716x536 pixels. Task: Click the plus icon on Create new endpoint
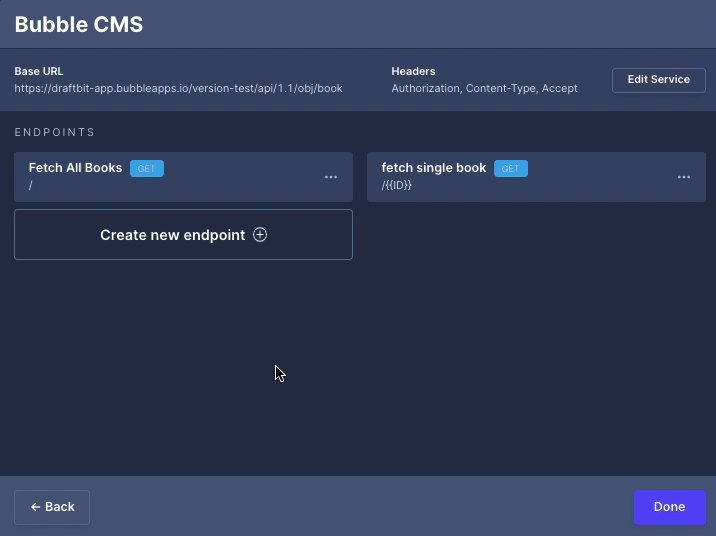(x=260, y=235)
